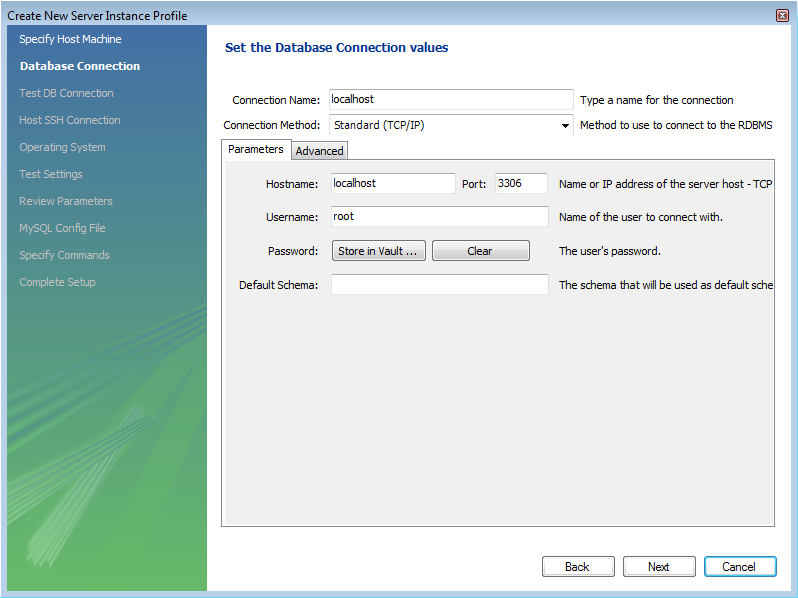The image size is (798, 598).
Task: Click the Complete Setup step
Action: (57, 282)
